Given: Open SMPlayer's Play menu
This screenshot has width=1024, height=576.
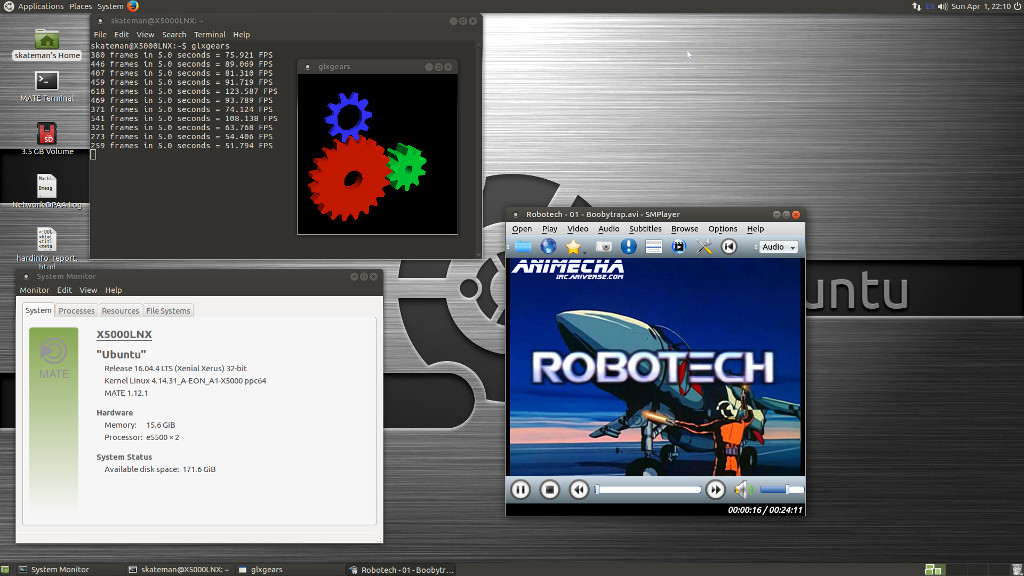Looking at the screenshot, I should (550, 229).
